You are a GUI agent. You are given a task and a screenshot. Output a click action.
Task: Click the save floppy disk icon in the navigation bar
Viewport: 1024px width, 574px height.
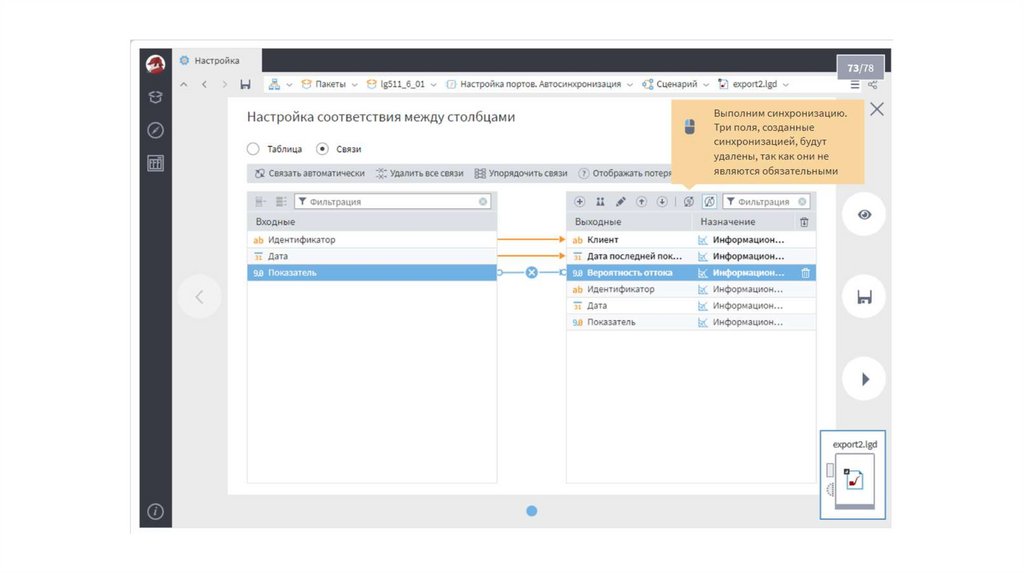coord(245,85)
